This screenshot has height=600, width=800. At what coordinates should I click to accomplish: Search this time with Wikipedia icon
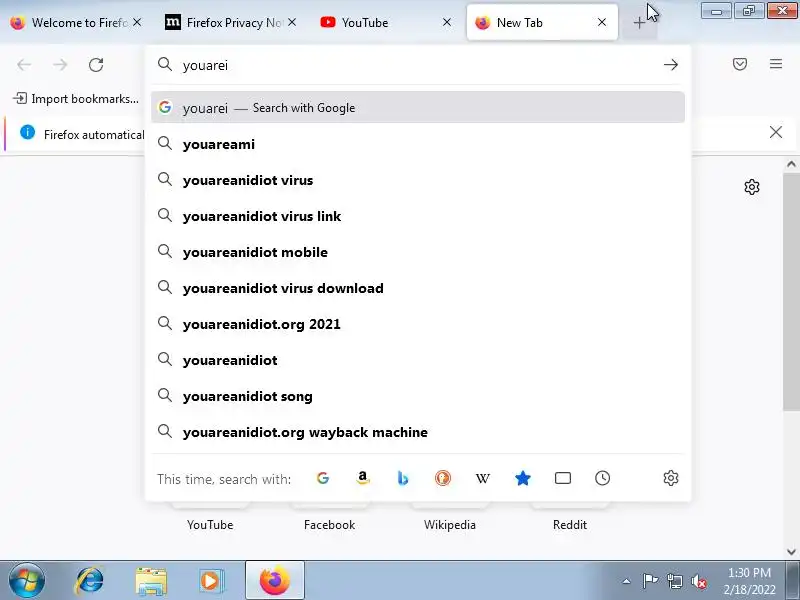click(483, 478)
